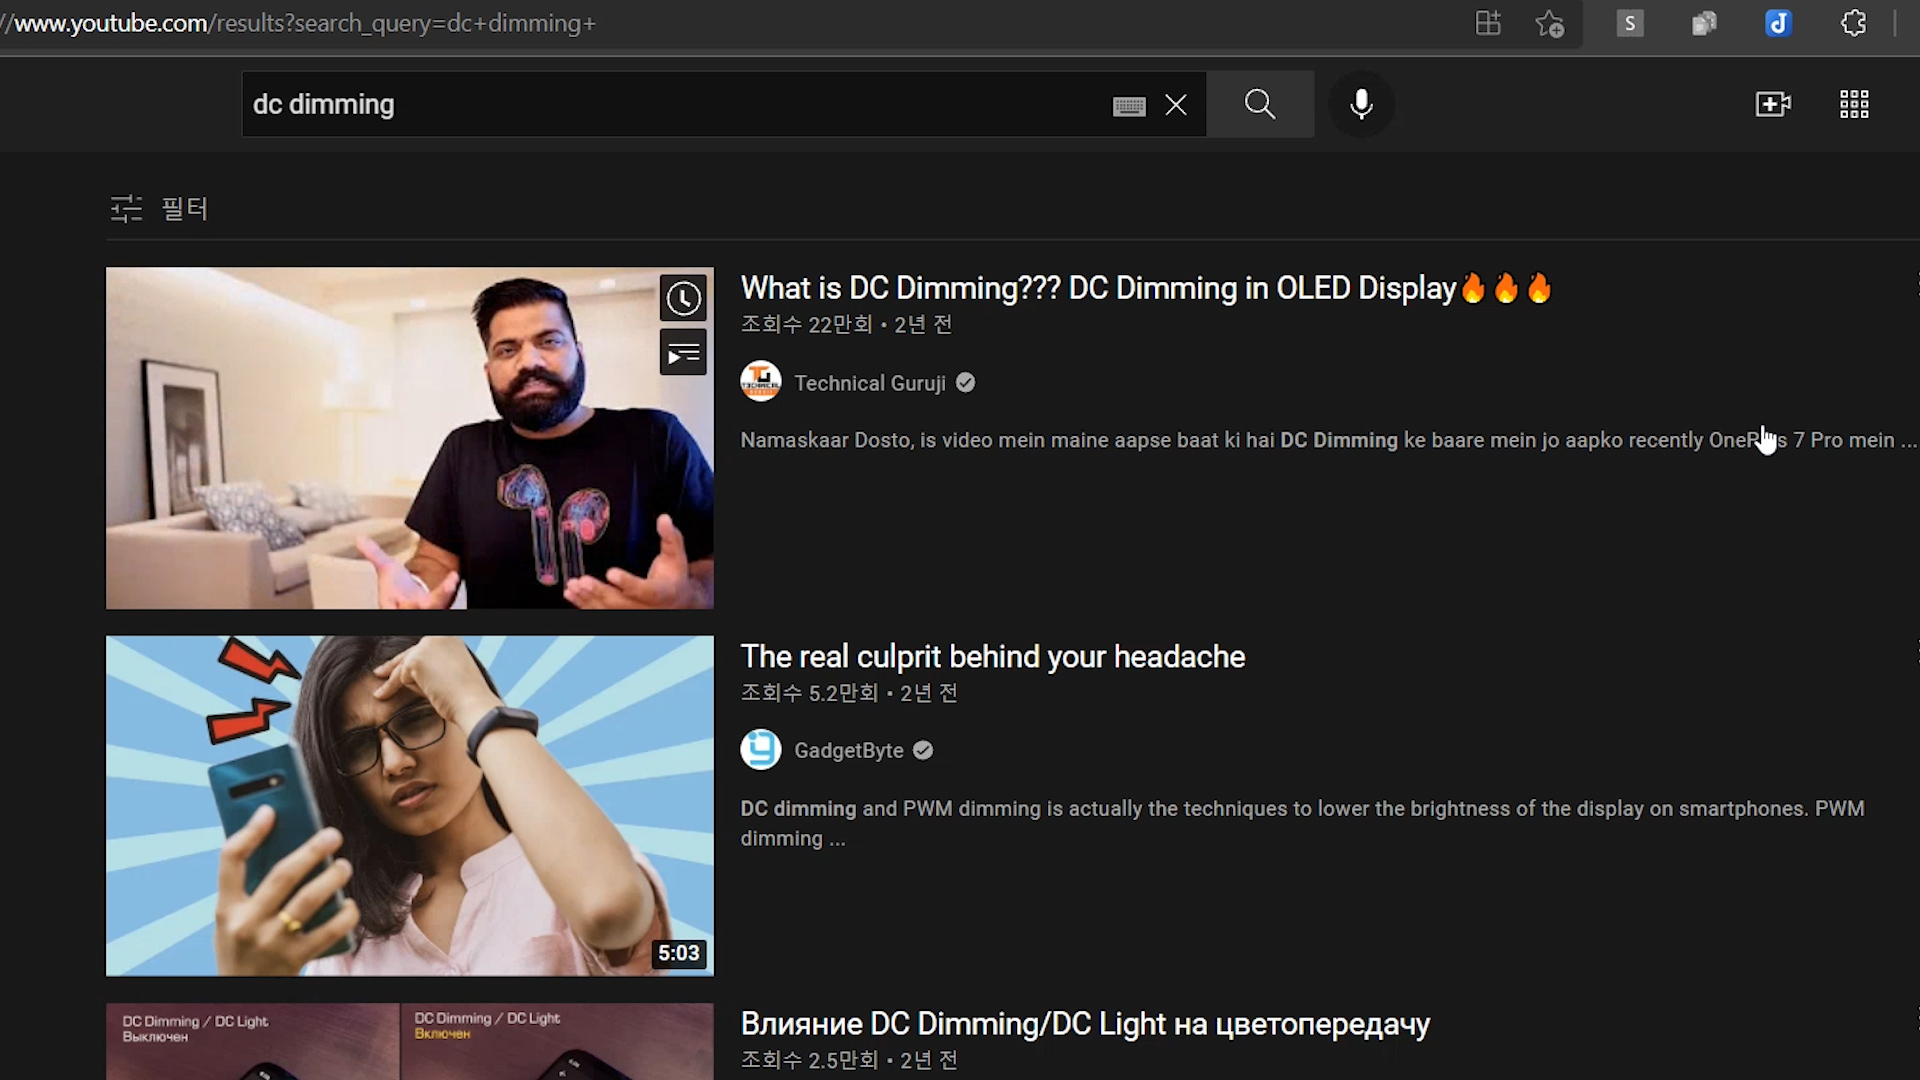The height and width of the screenshot is (1080, 1920).
Task: Click the Technical Guruji video thumbnail
Action: pyautogui.click(x=410, y=437)
